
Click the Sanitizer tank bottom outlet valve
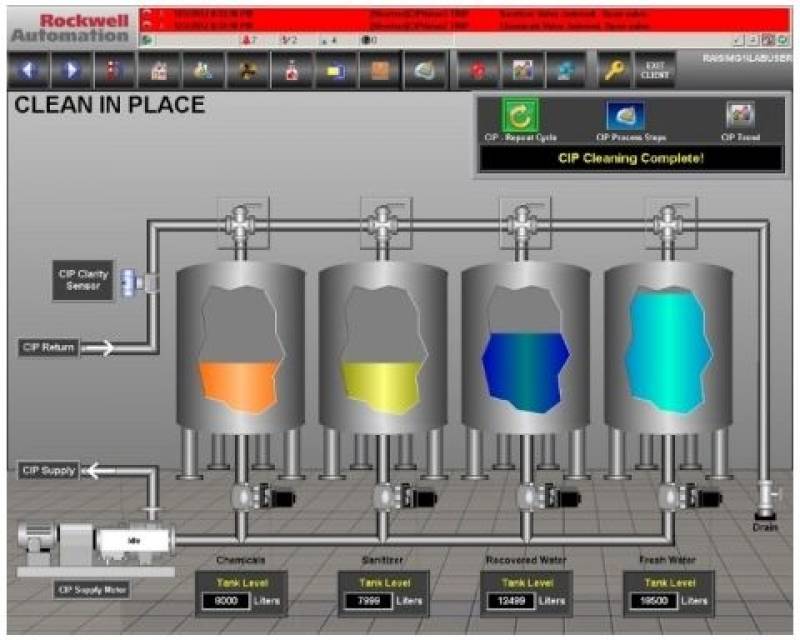click(x=403, y=496)
